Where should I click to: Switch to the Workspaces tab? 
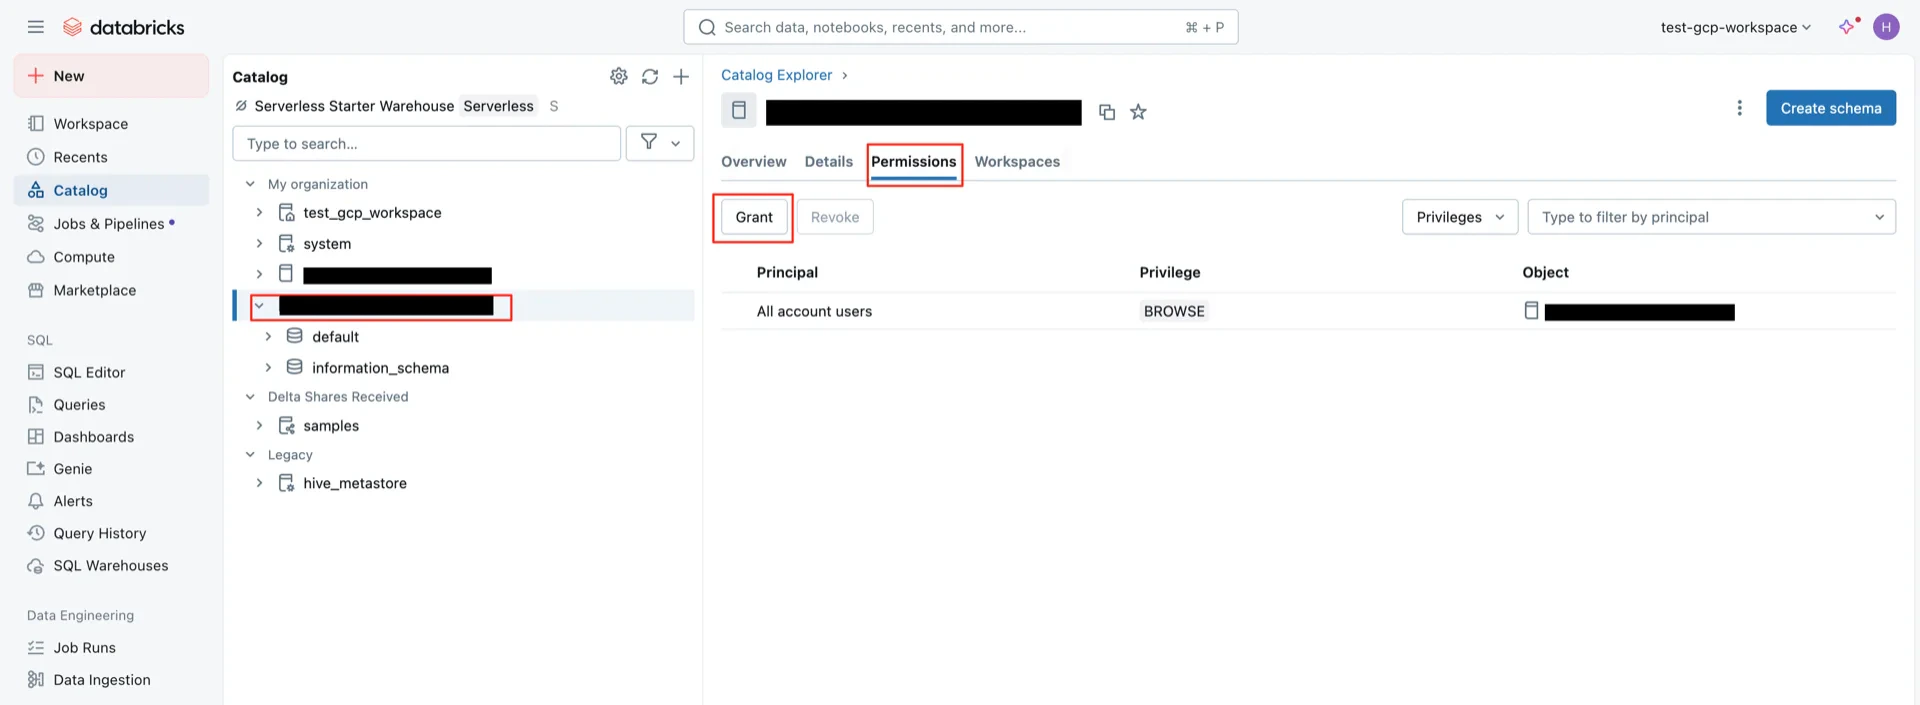(x=1017, y=161)
